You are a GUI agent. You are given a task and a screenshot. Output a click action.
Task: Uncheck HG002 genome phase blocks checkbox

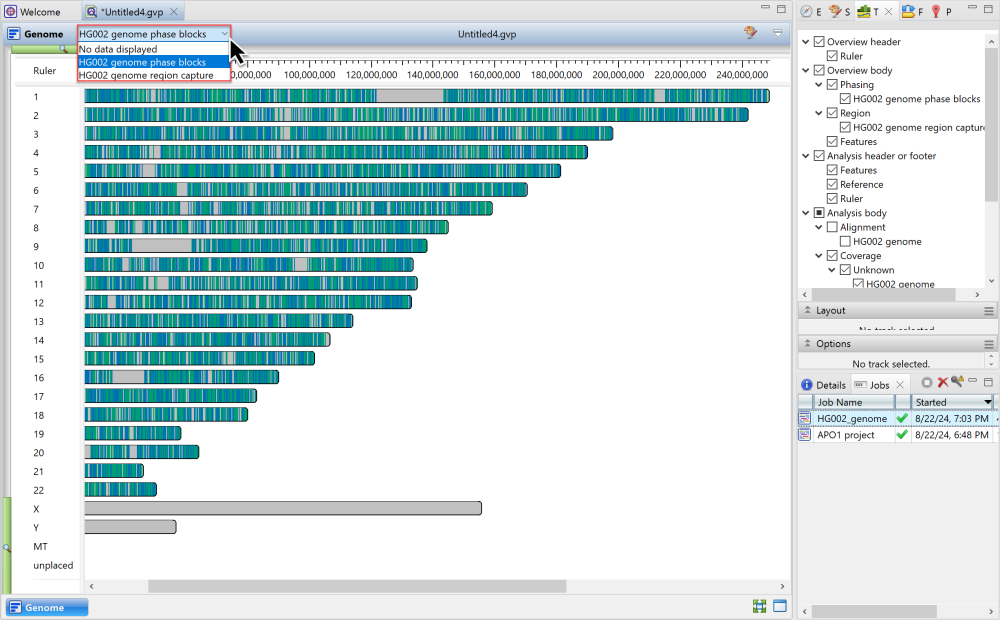tap(846, 99)
